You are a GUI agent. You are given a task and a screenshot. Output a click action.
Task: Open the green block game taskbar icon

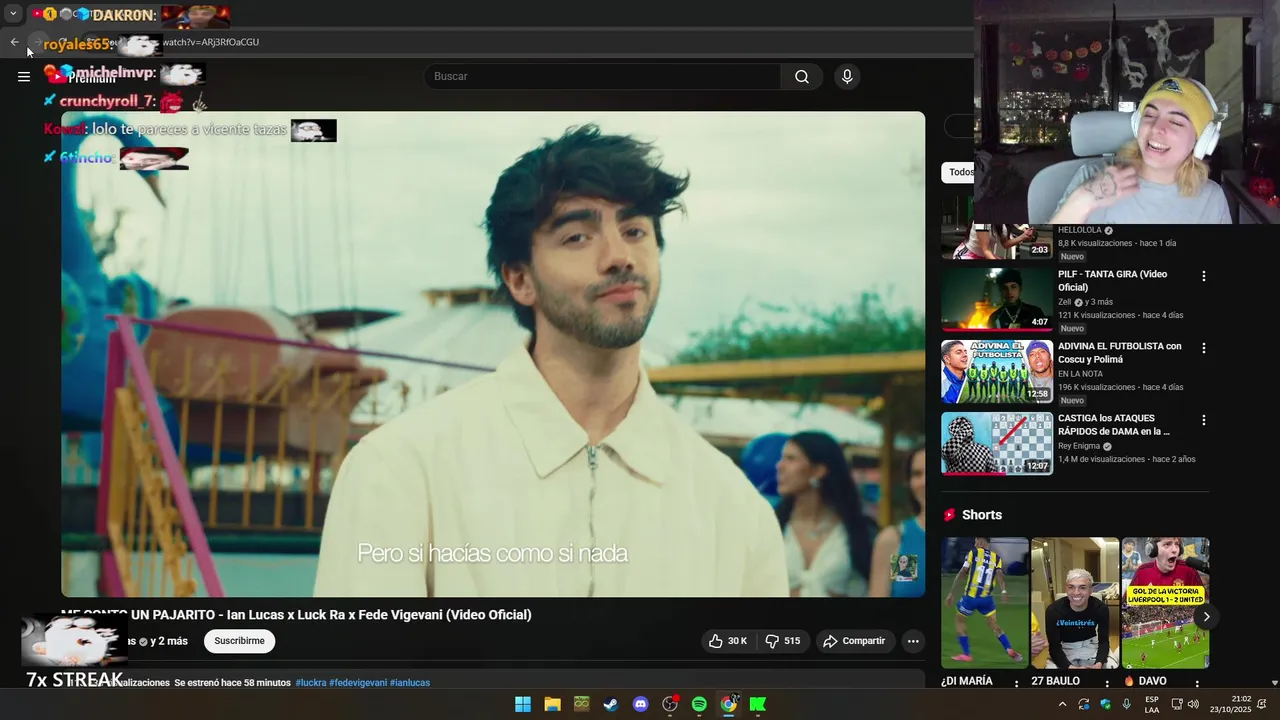[581, 704]
